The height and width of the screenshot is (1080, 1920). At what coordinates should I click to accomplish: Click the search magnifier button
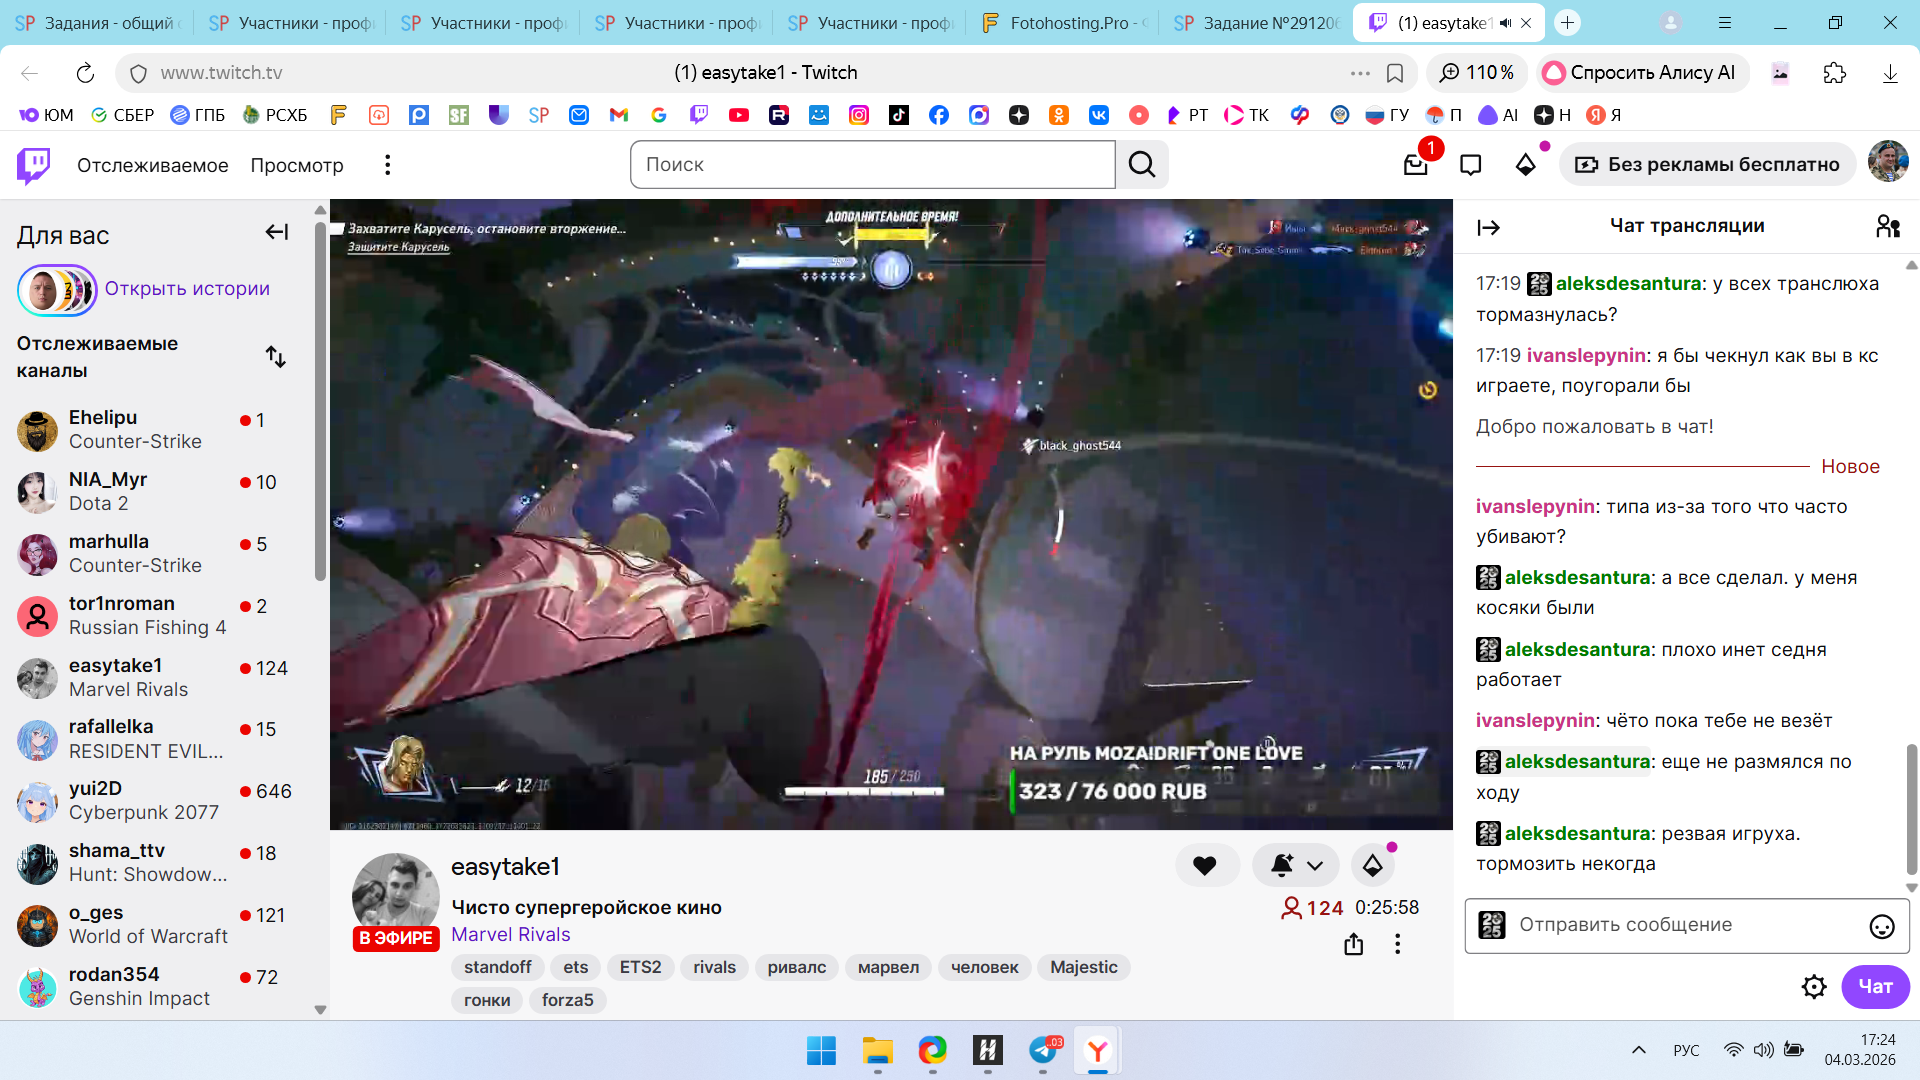coord(1142,165)
